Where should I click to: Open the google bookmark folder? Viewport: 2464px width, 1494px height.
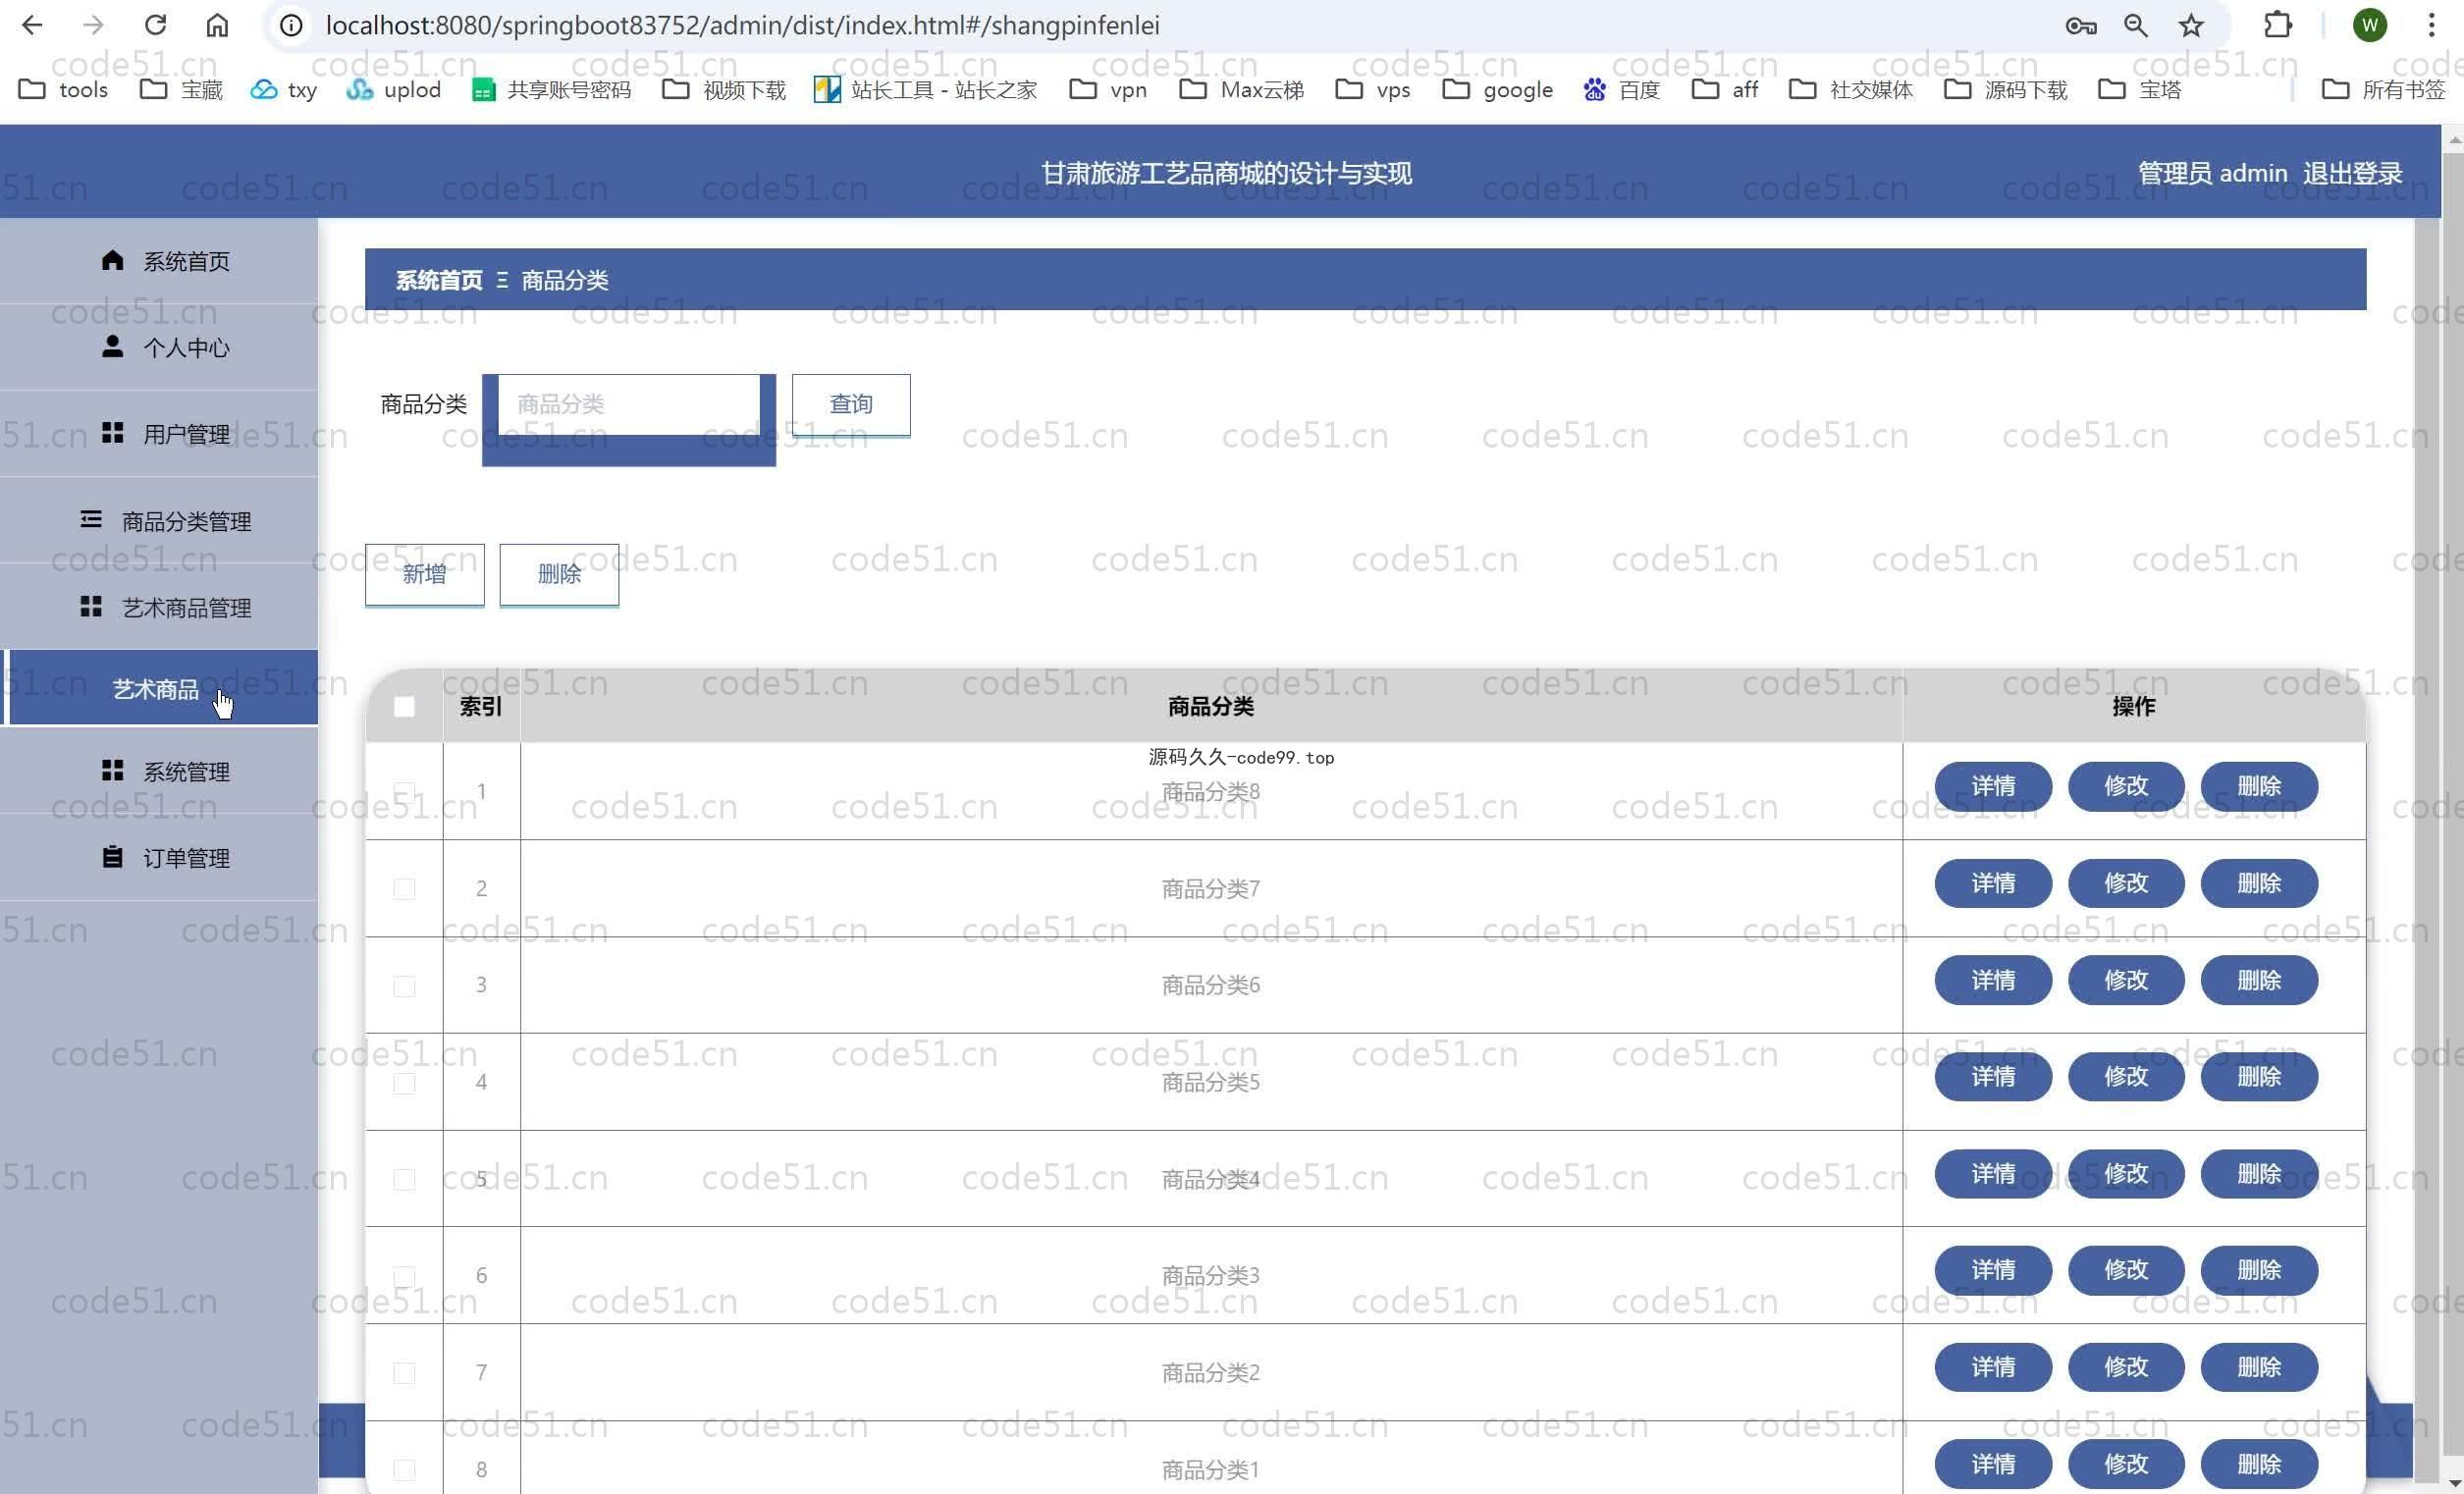tap(1498, 90)
